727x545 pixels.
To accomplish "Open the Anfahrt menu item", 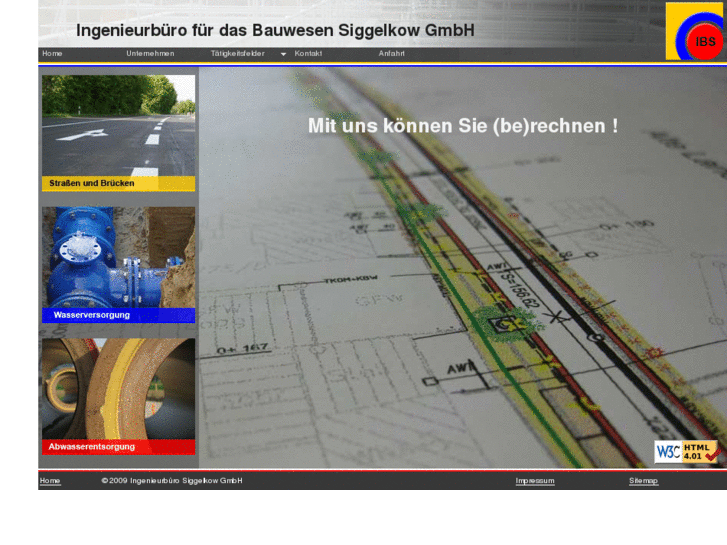I will tap(391, 54).
